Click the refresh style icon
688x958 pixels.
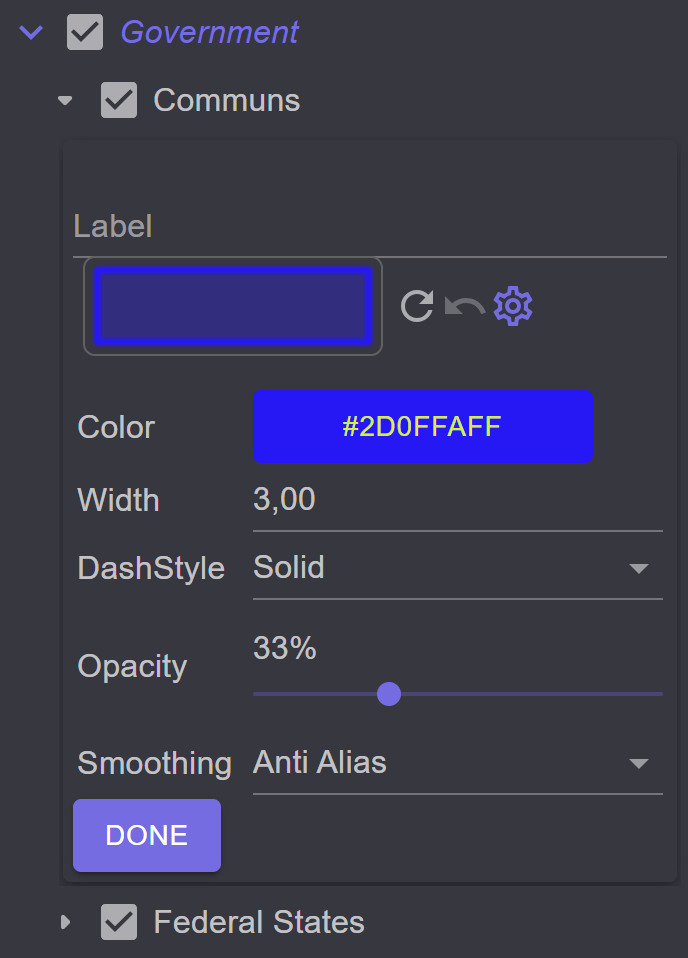pos(417,305)
